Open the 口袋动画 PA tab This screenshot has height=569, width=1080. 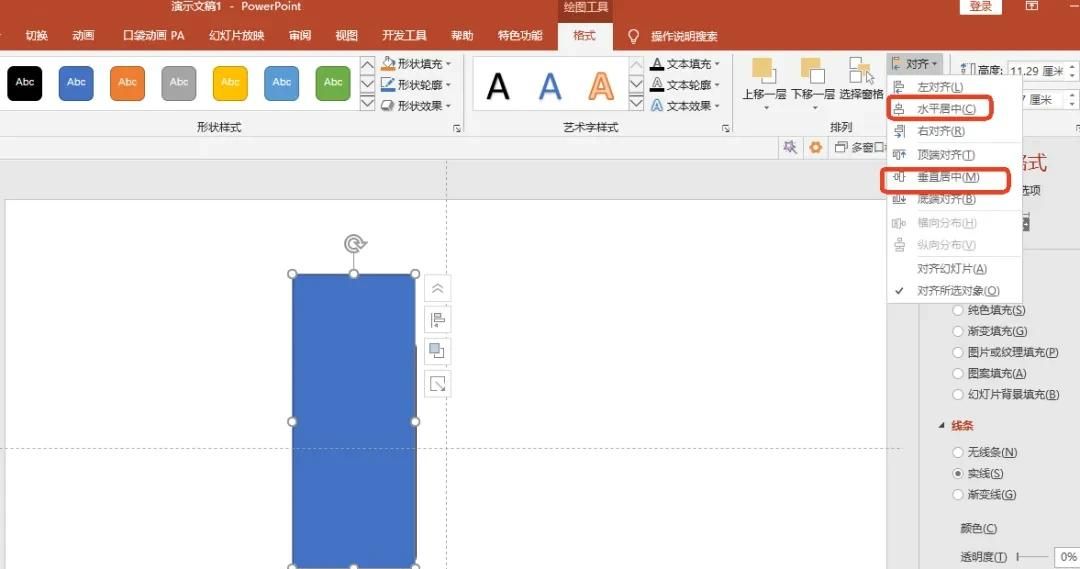pyautogui.click(x=154, y=35)
